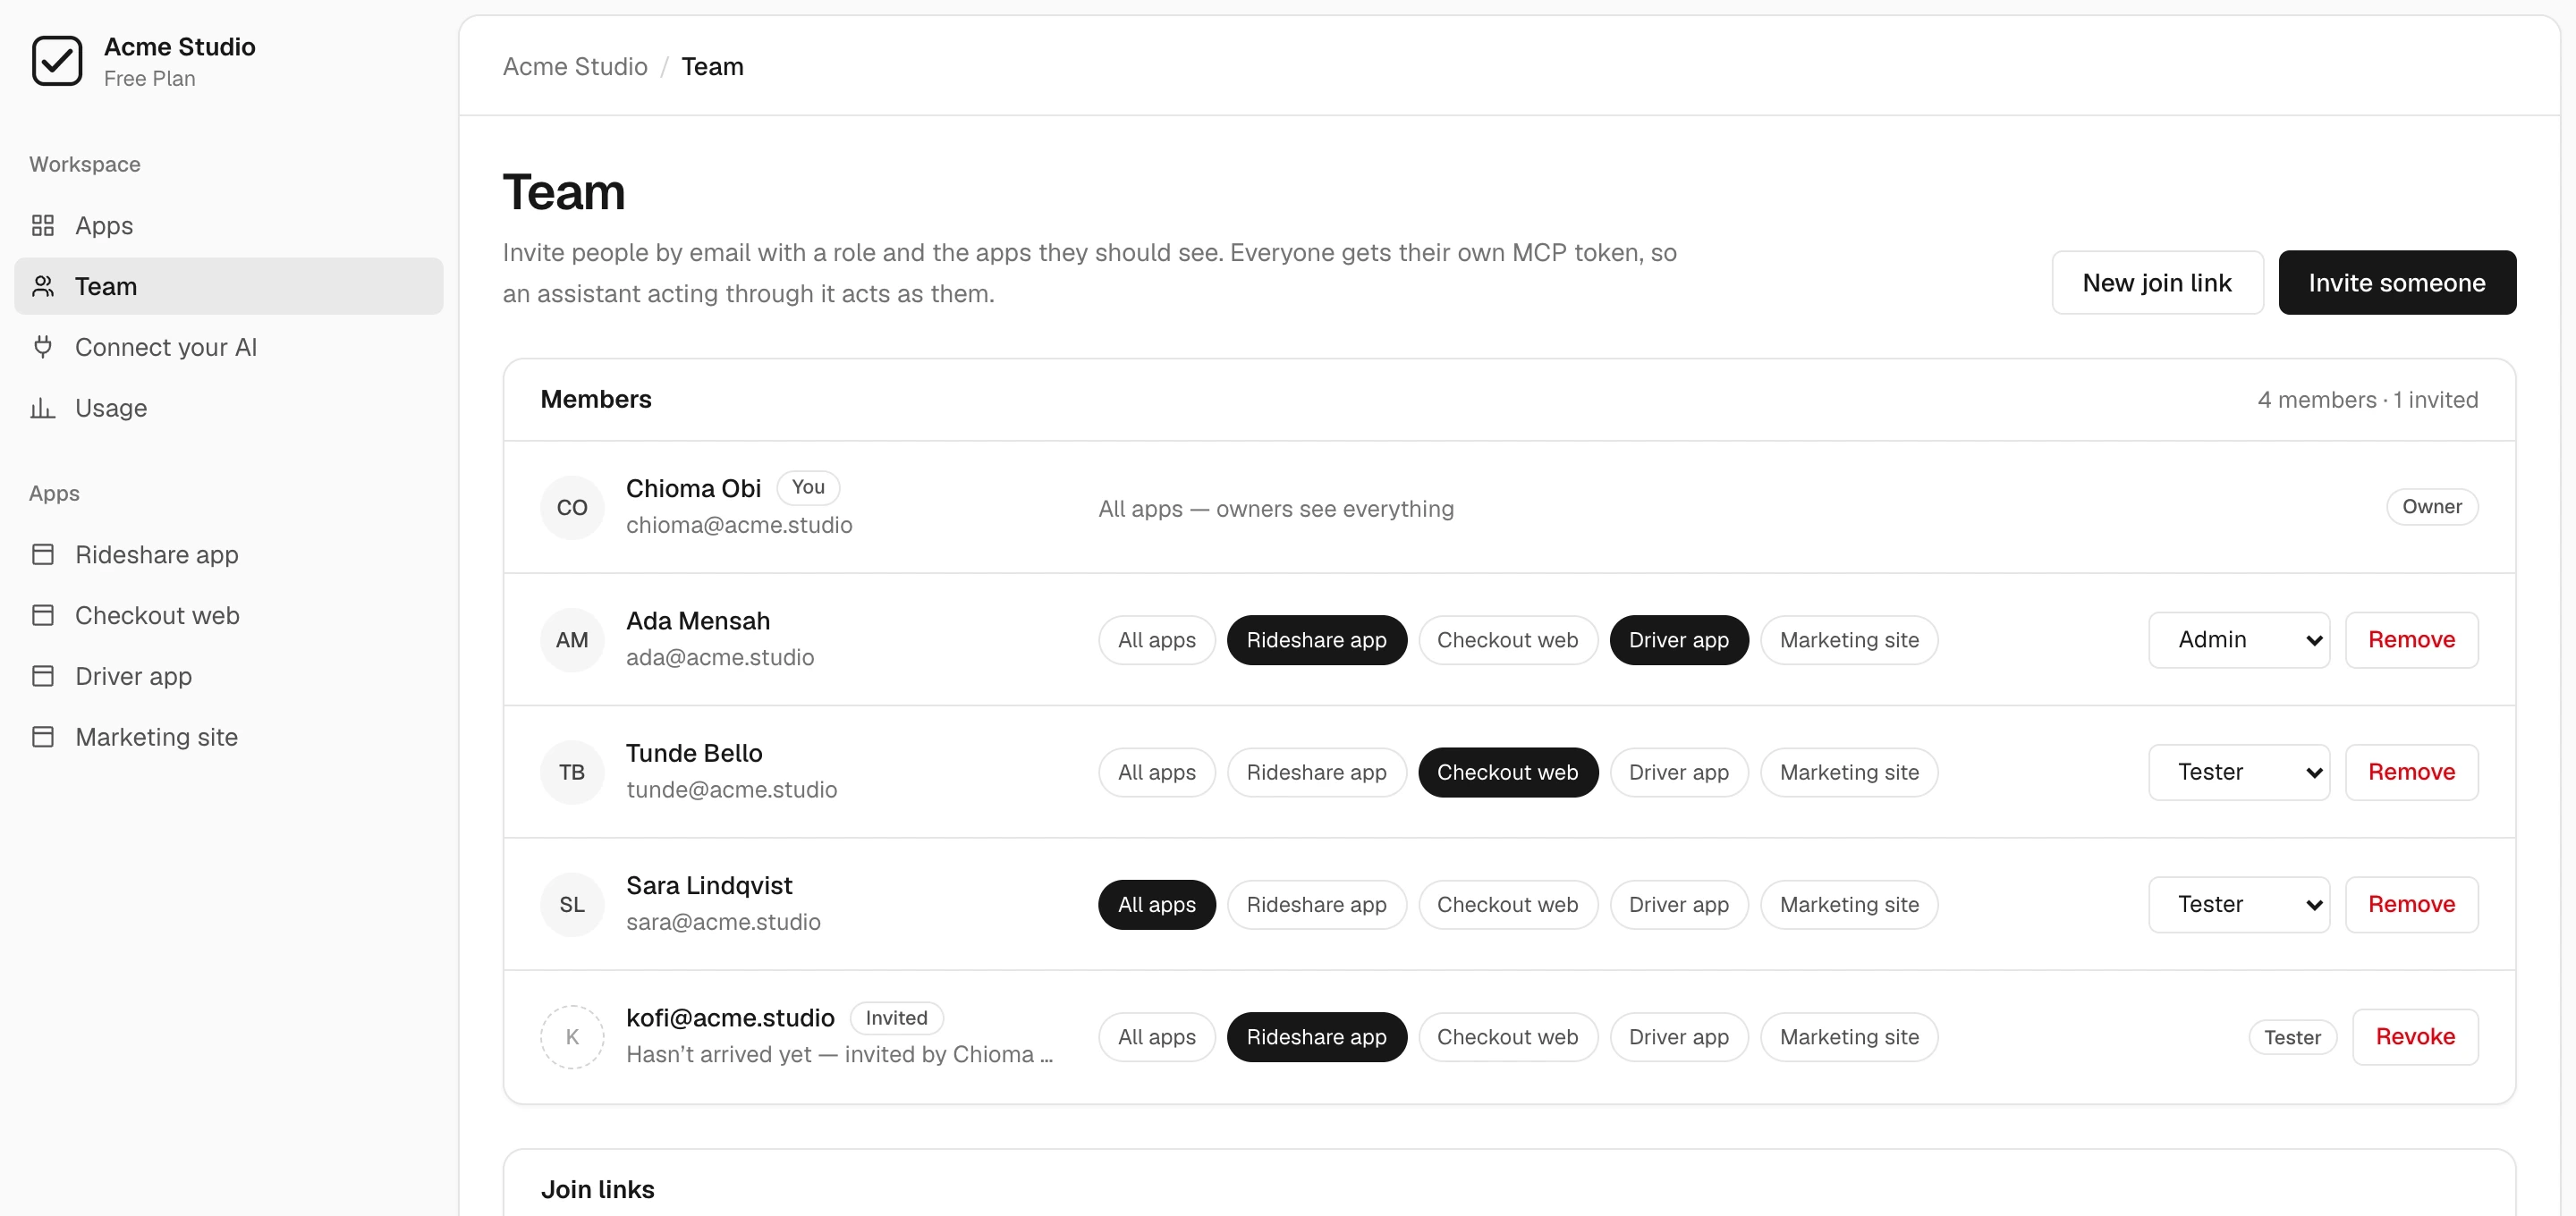The image size is (2576, 1216).
Task: Click the dashed K avatar for kofi
Action: (572, 1037)
